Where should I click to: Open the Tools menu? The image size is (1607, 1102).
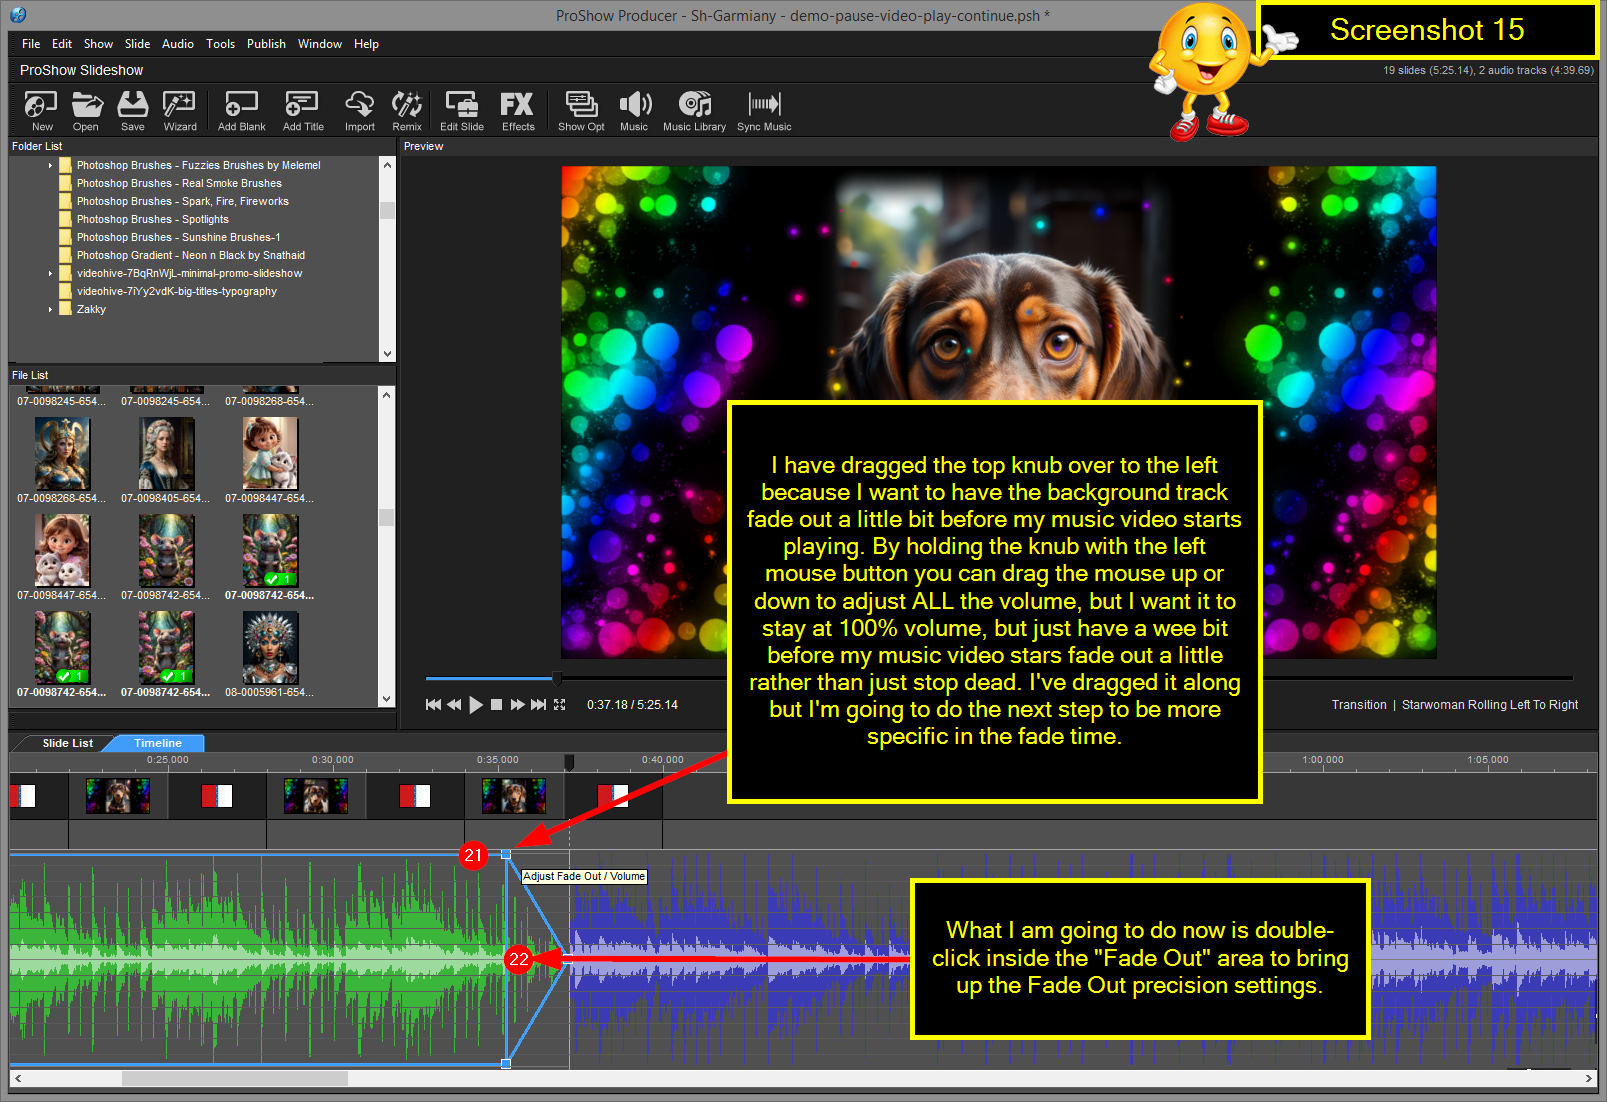tap(220, 44)
